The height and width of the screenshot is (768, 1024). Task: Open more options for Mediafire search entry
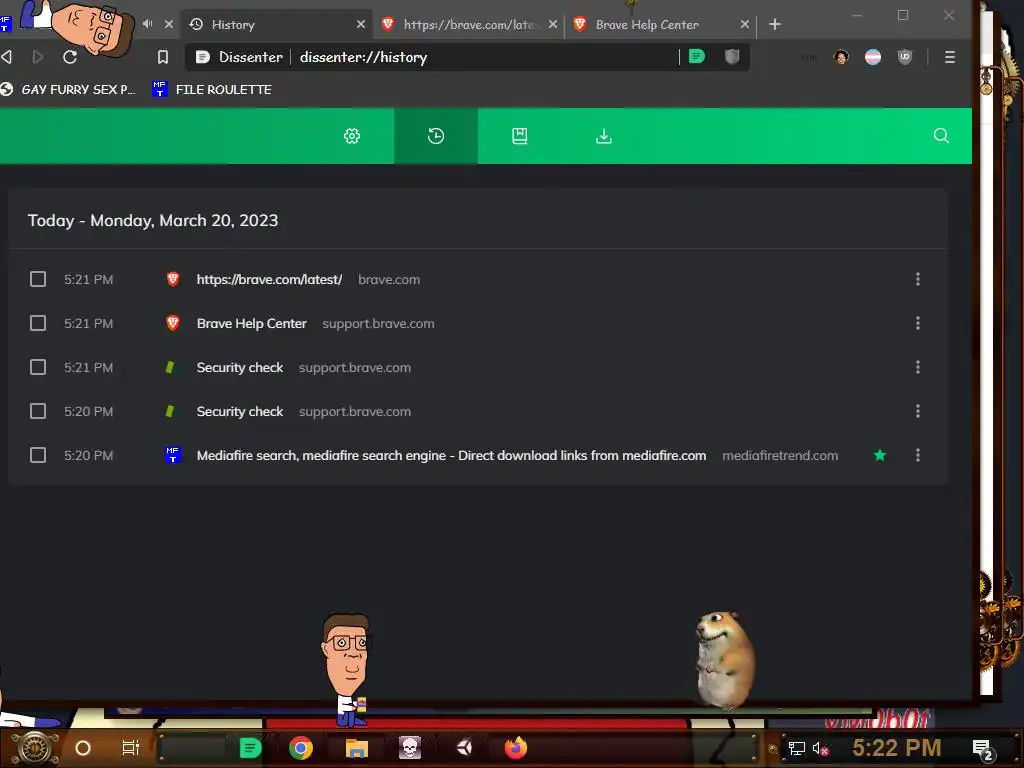tap(918, 455)
